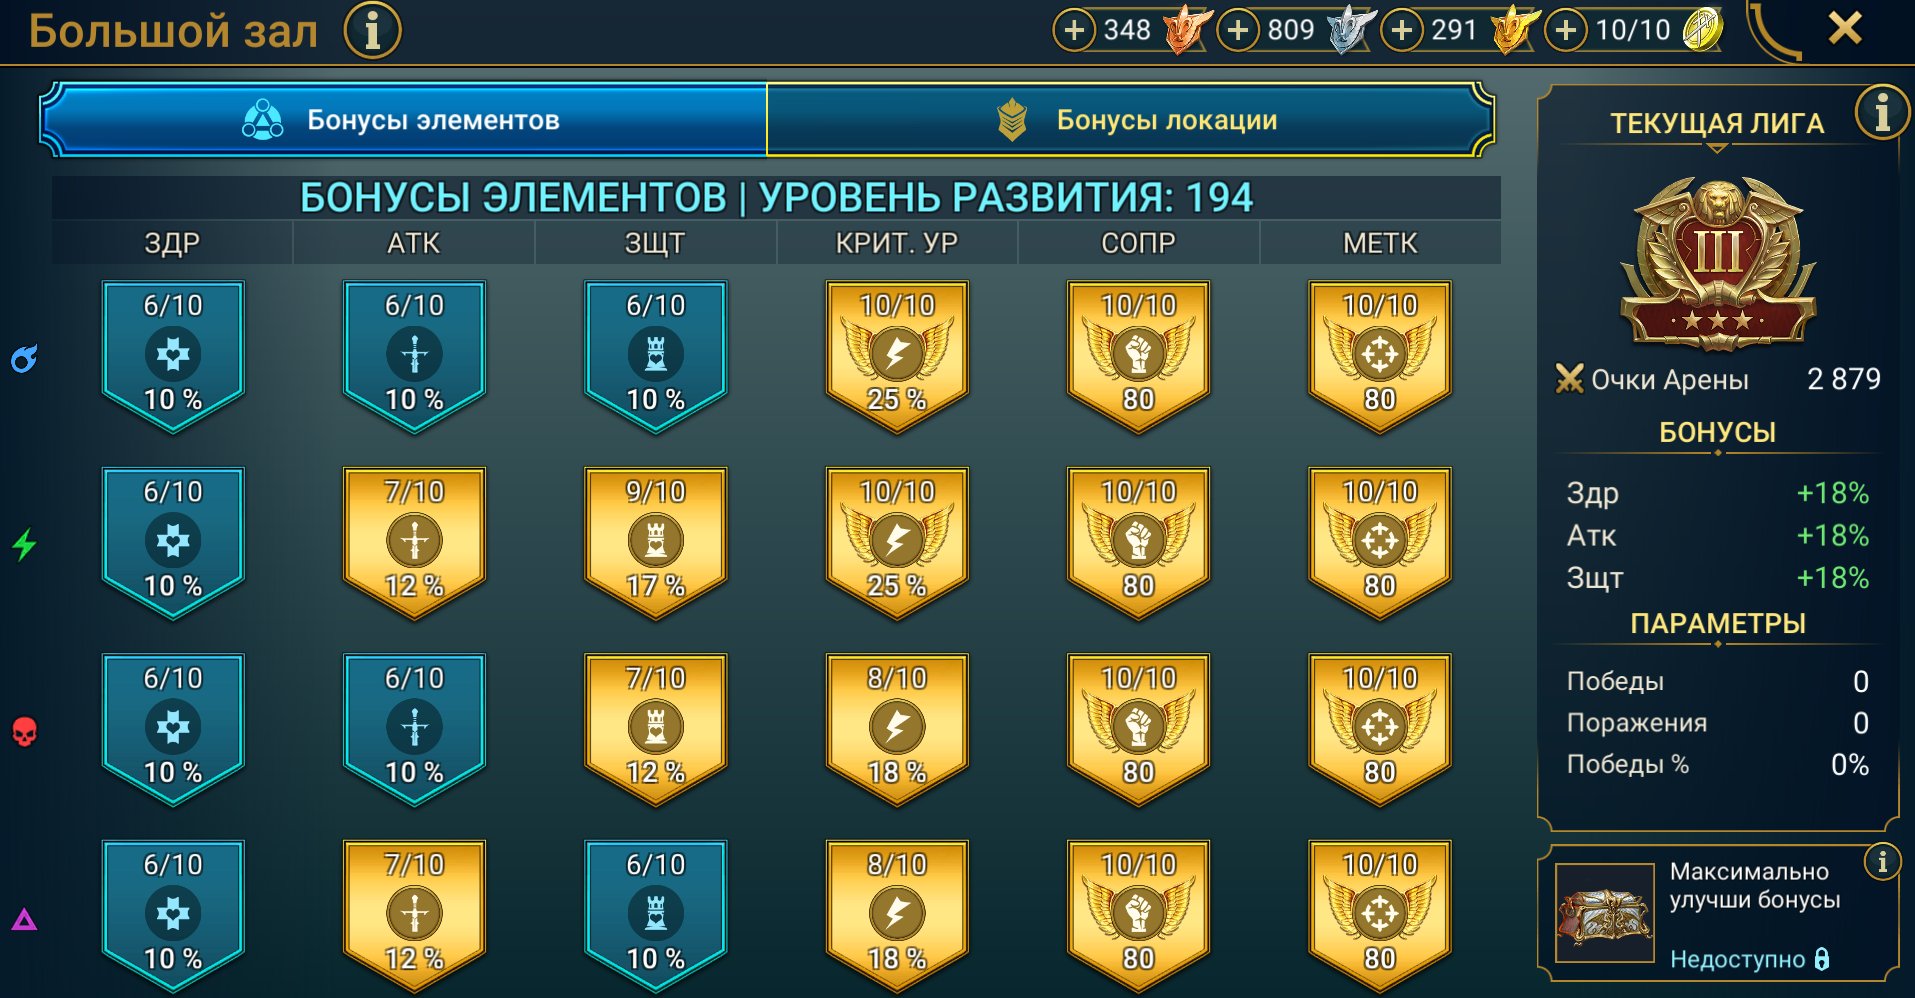Add silver medals with plus button
The image size is (1915, 998).
click(x=1238, y=30)
